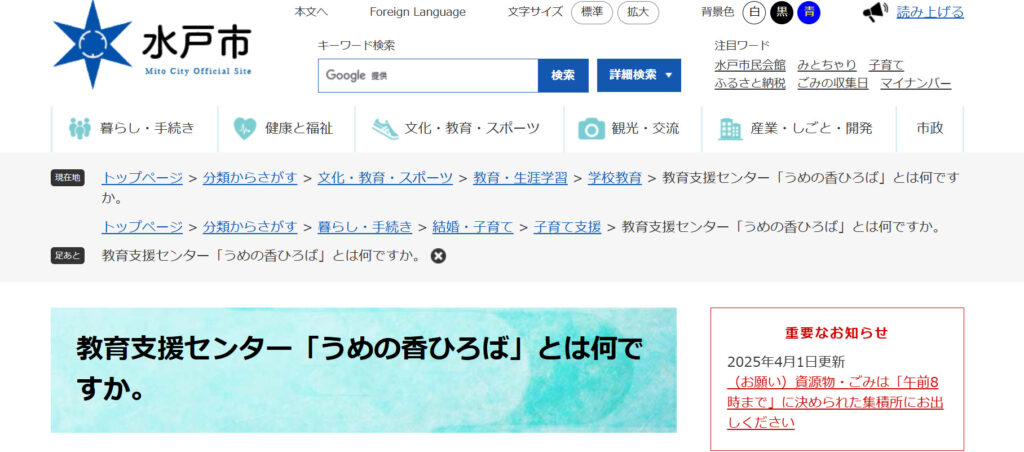Screen dimensions: 1024x452
Task: Click the camera icon for 観光・交流
Action: point(592,128)
